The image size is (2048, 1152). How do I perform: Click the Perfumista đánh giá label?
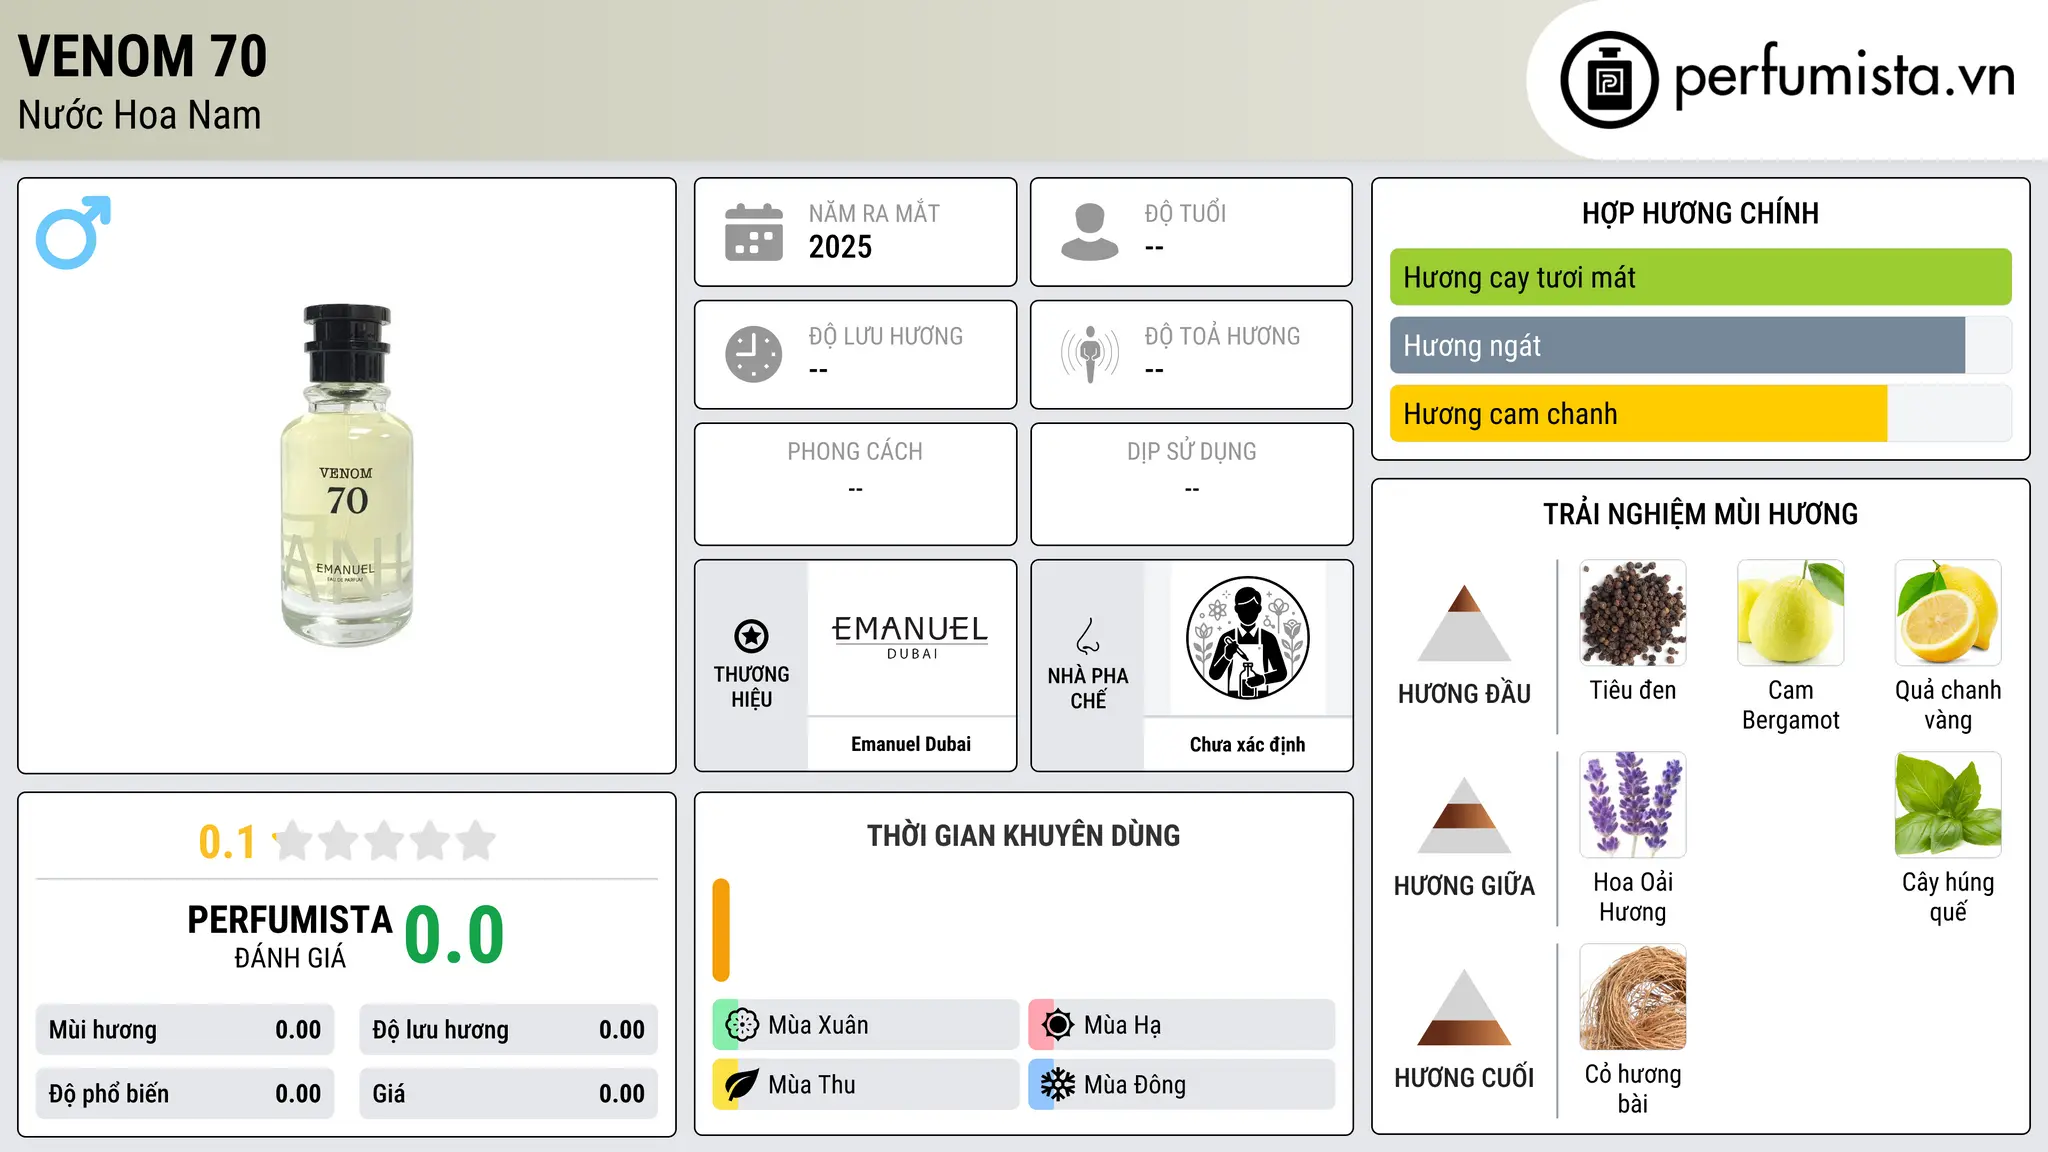(x=290, y=936)
